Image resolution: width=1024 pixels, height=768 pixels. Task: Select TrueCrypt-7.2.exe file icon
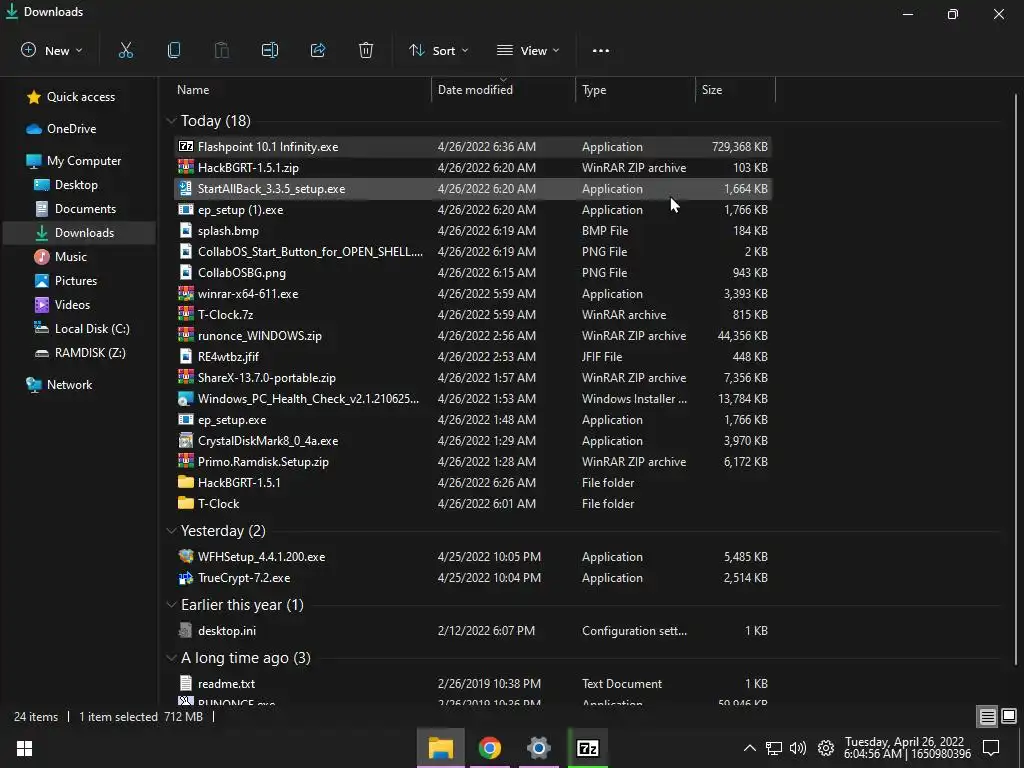tap(185, 578)
